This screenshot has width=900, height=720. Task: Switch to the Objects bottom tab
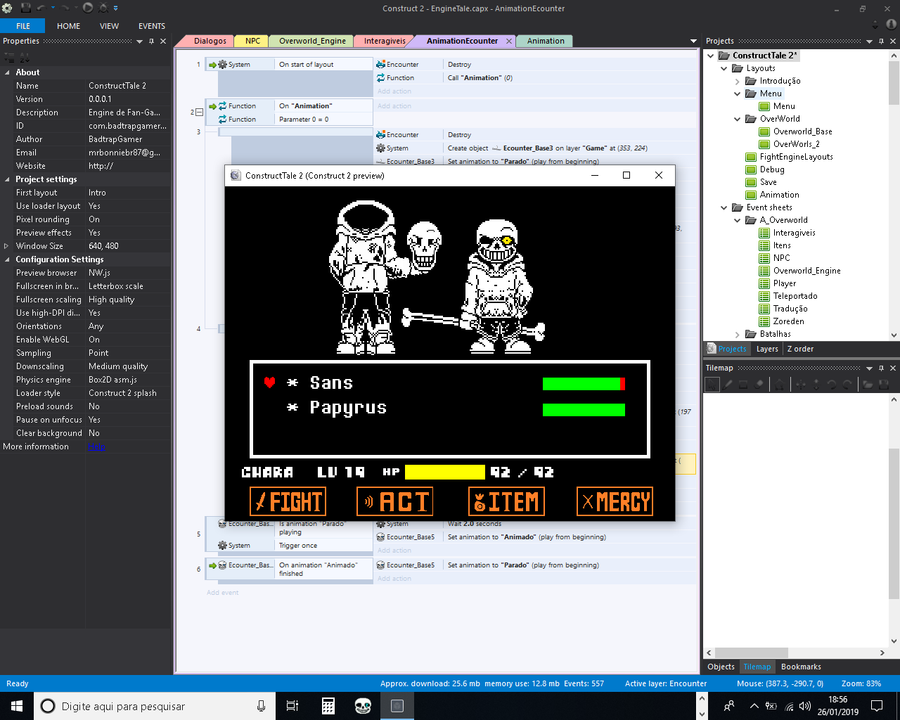click(720, 667)
